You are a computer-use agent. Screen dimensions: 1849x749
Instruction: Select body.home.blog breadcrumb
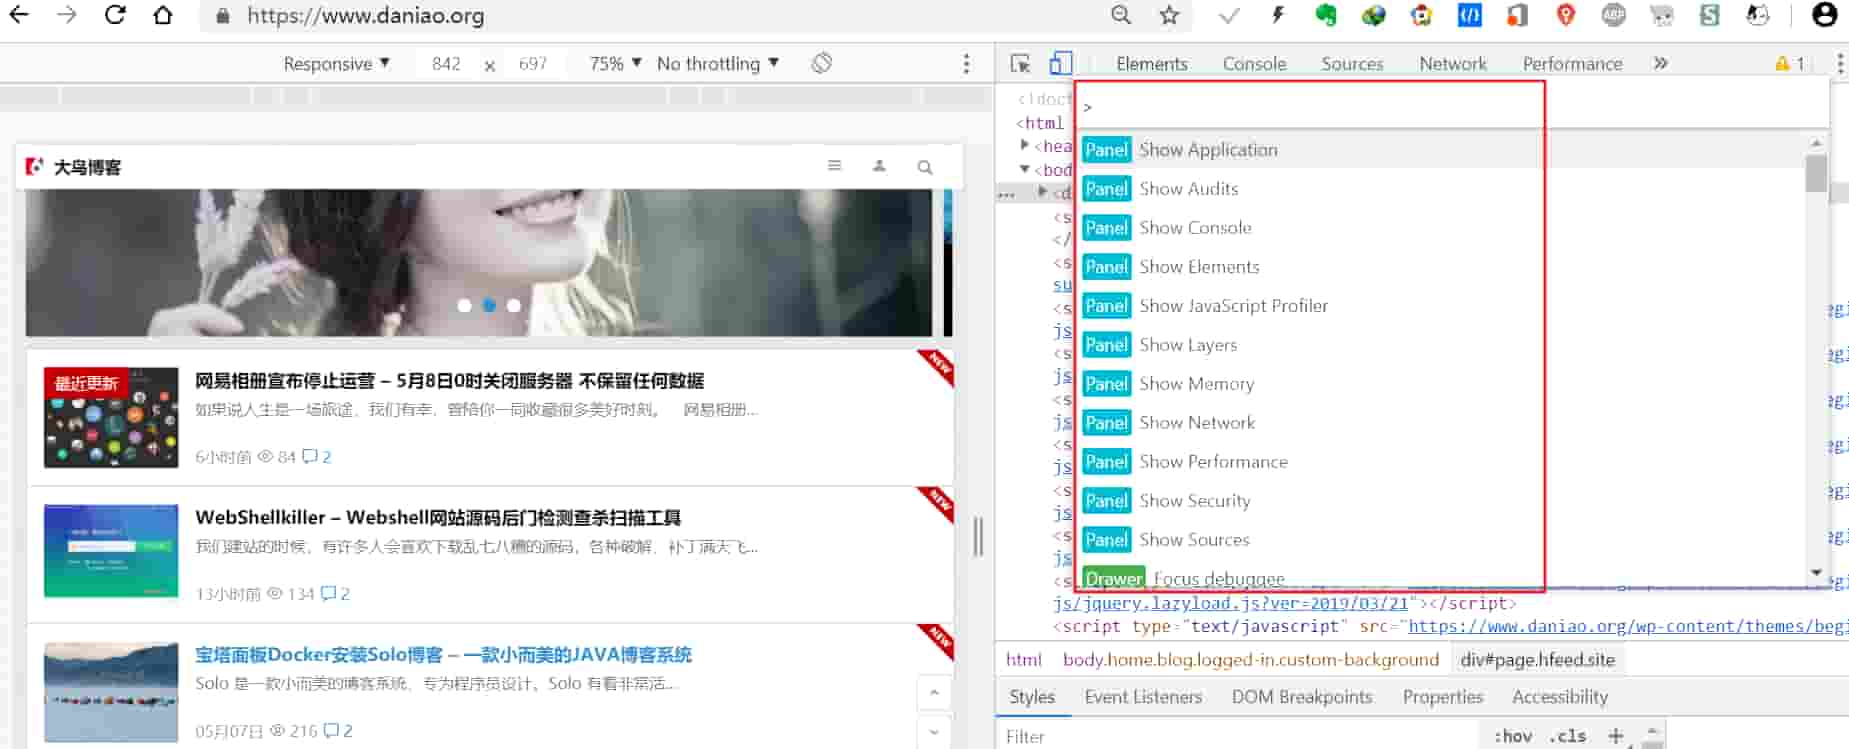[x=1250, y=660]
